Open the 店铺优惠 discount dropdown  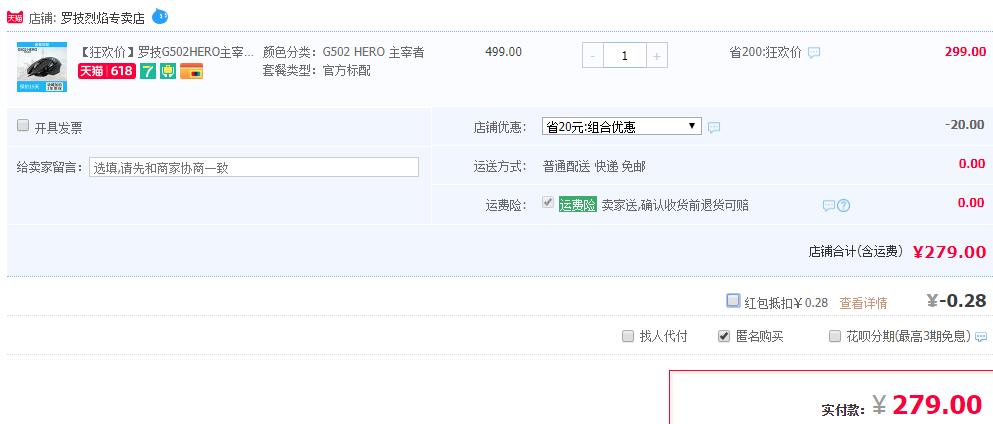(x=621, y=126)
